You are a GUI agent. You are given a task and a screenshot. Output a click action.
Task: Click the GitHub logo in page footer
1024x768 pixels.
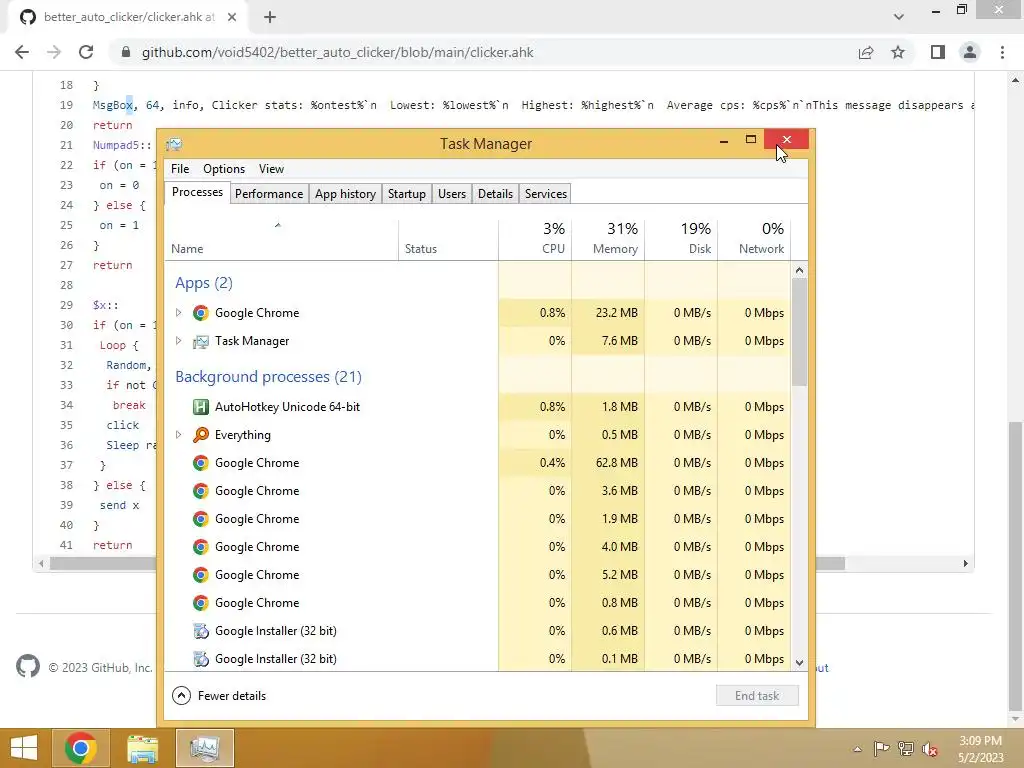click(x=28, y=667)
